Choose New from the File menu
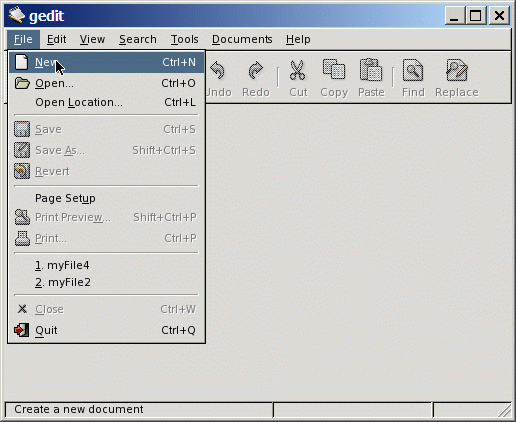Viewport: 516px width, 422px height. coord(106,62)
